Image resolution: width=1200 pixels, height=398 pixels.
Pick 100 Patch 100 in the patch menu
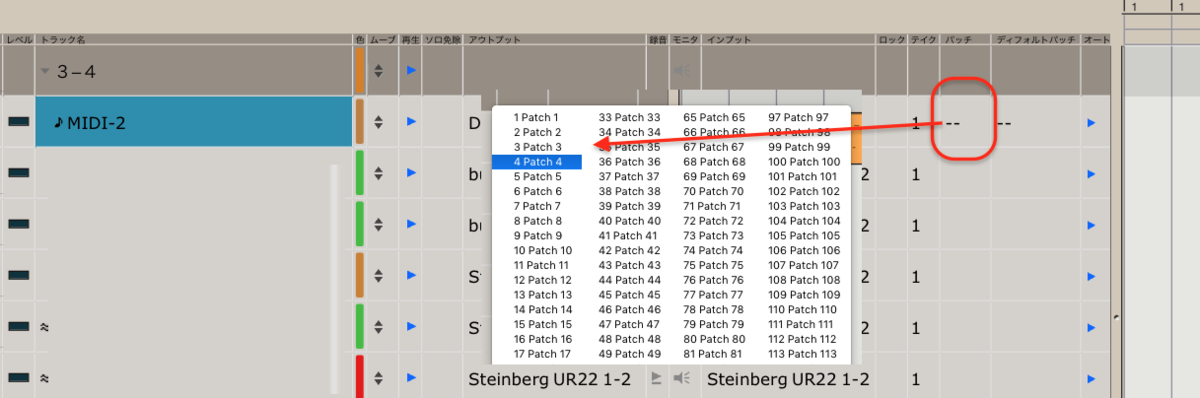(x=803, y=162)
